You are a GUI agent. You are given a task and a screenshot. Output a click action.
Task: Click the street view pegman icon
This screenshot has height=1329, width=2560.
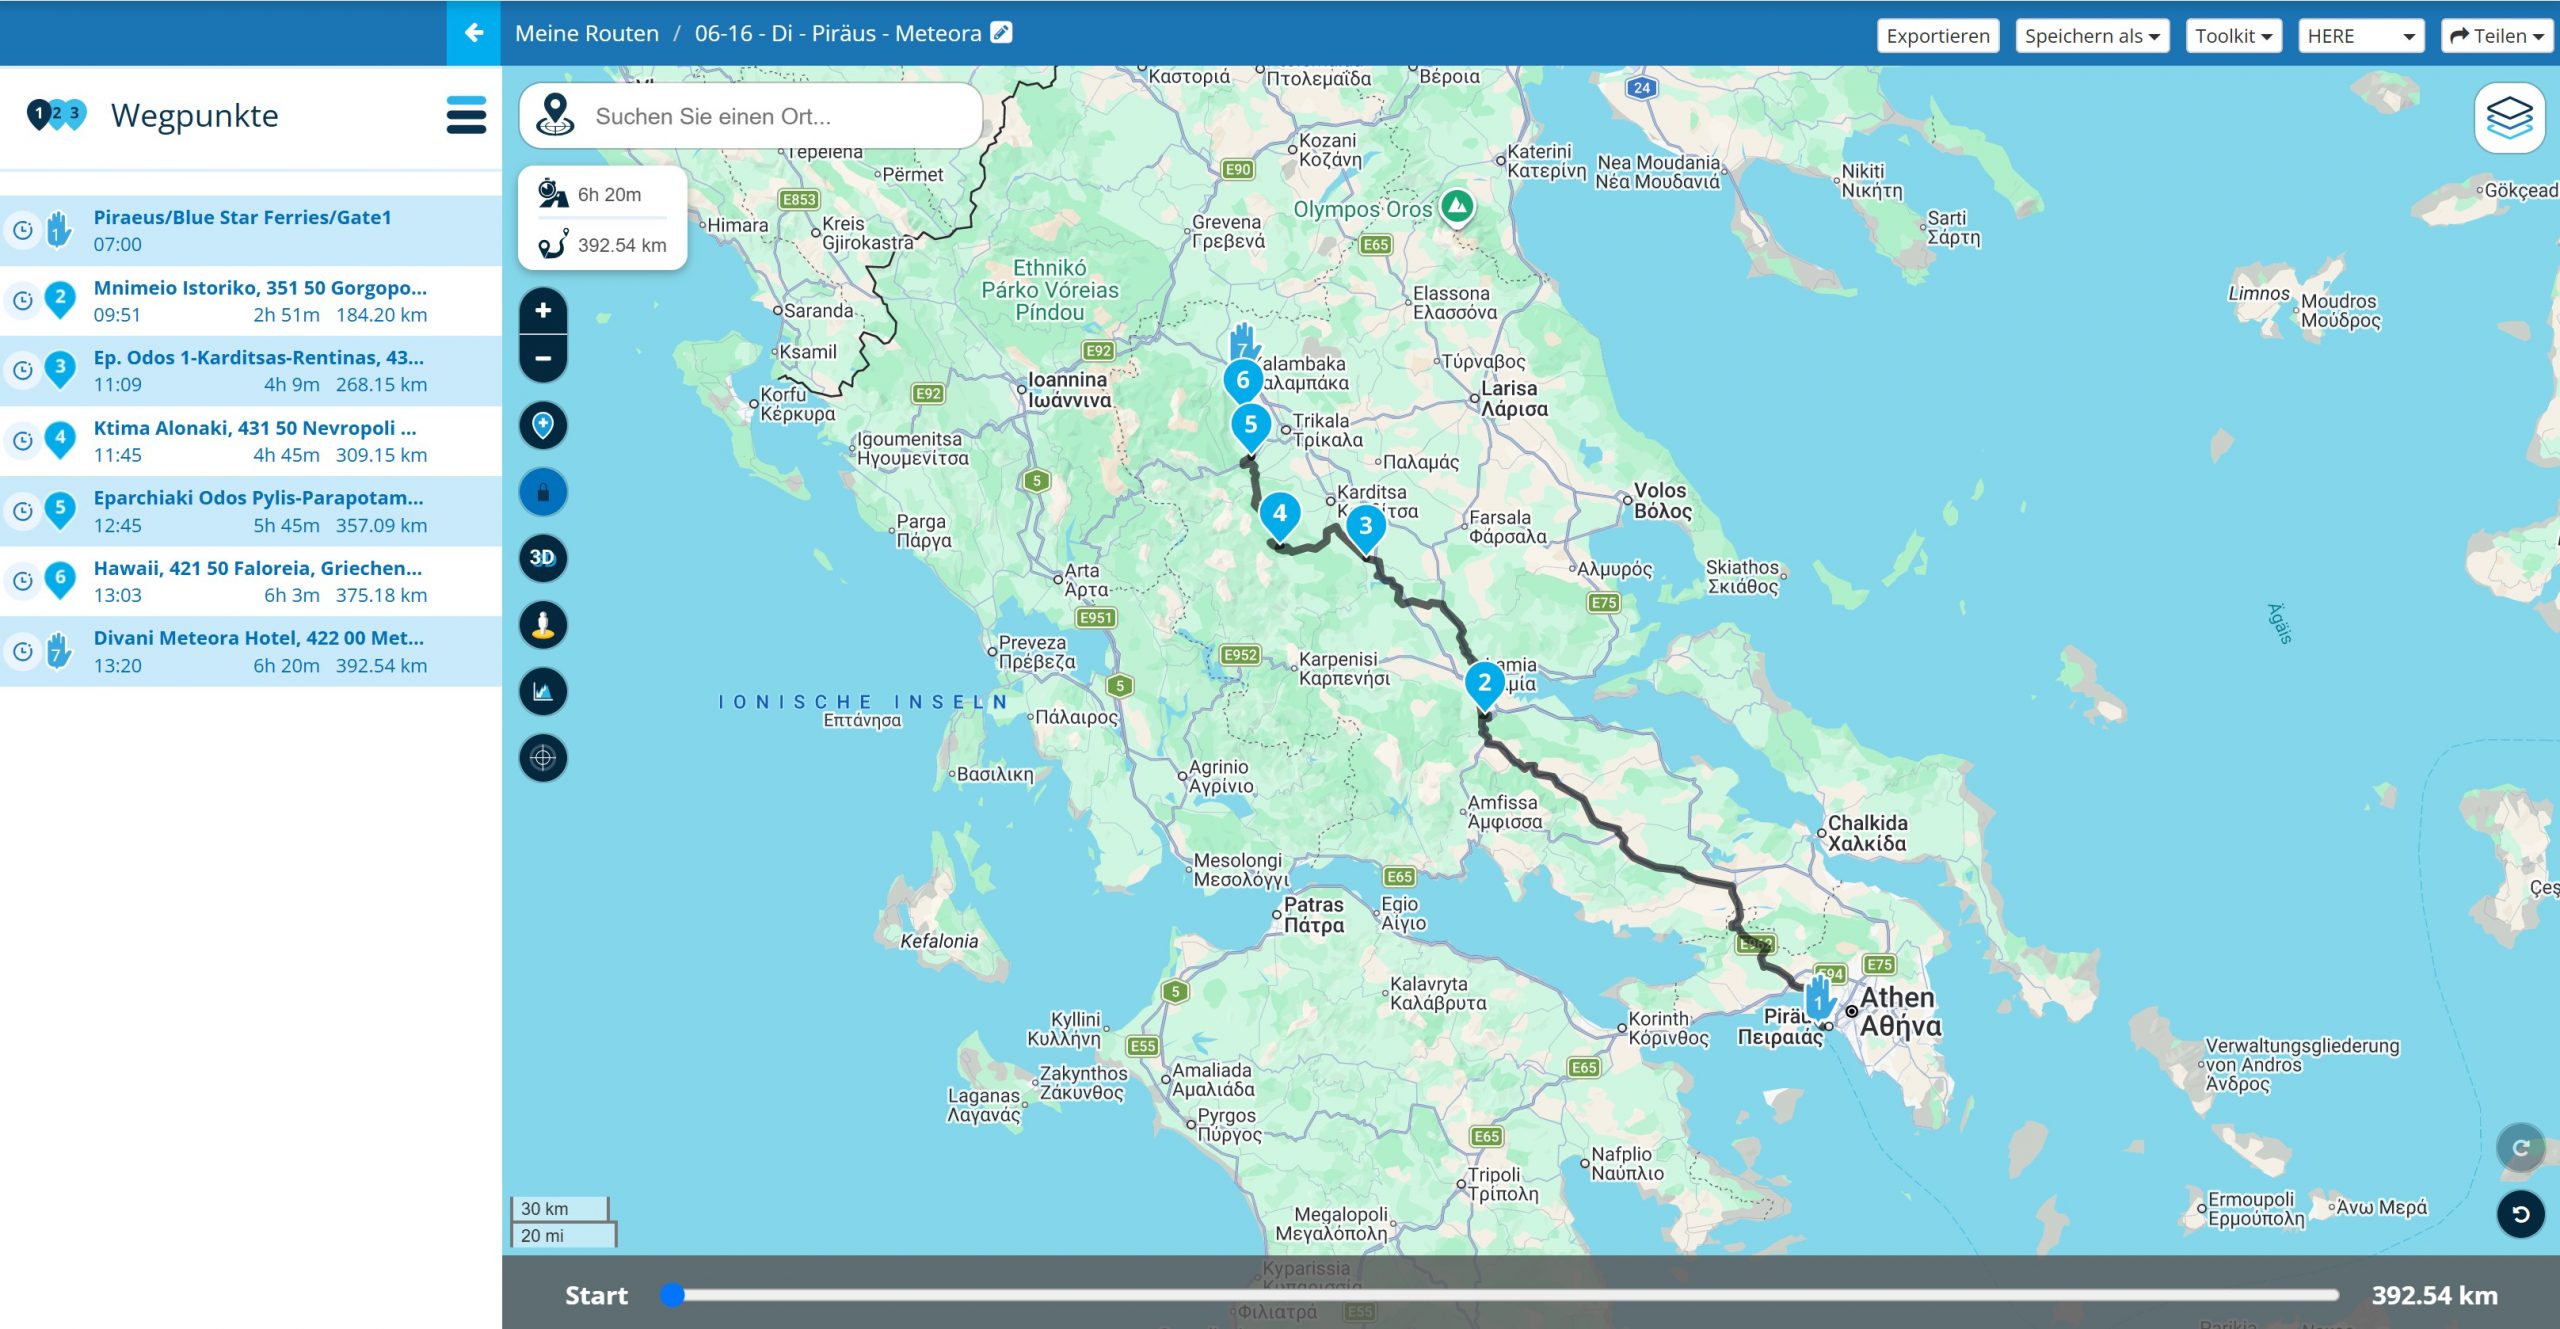click(543, 625)
